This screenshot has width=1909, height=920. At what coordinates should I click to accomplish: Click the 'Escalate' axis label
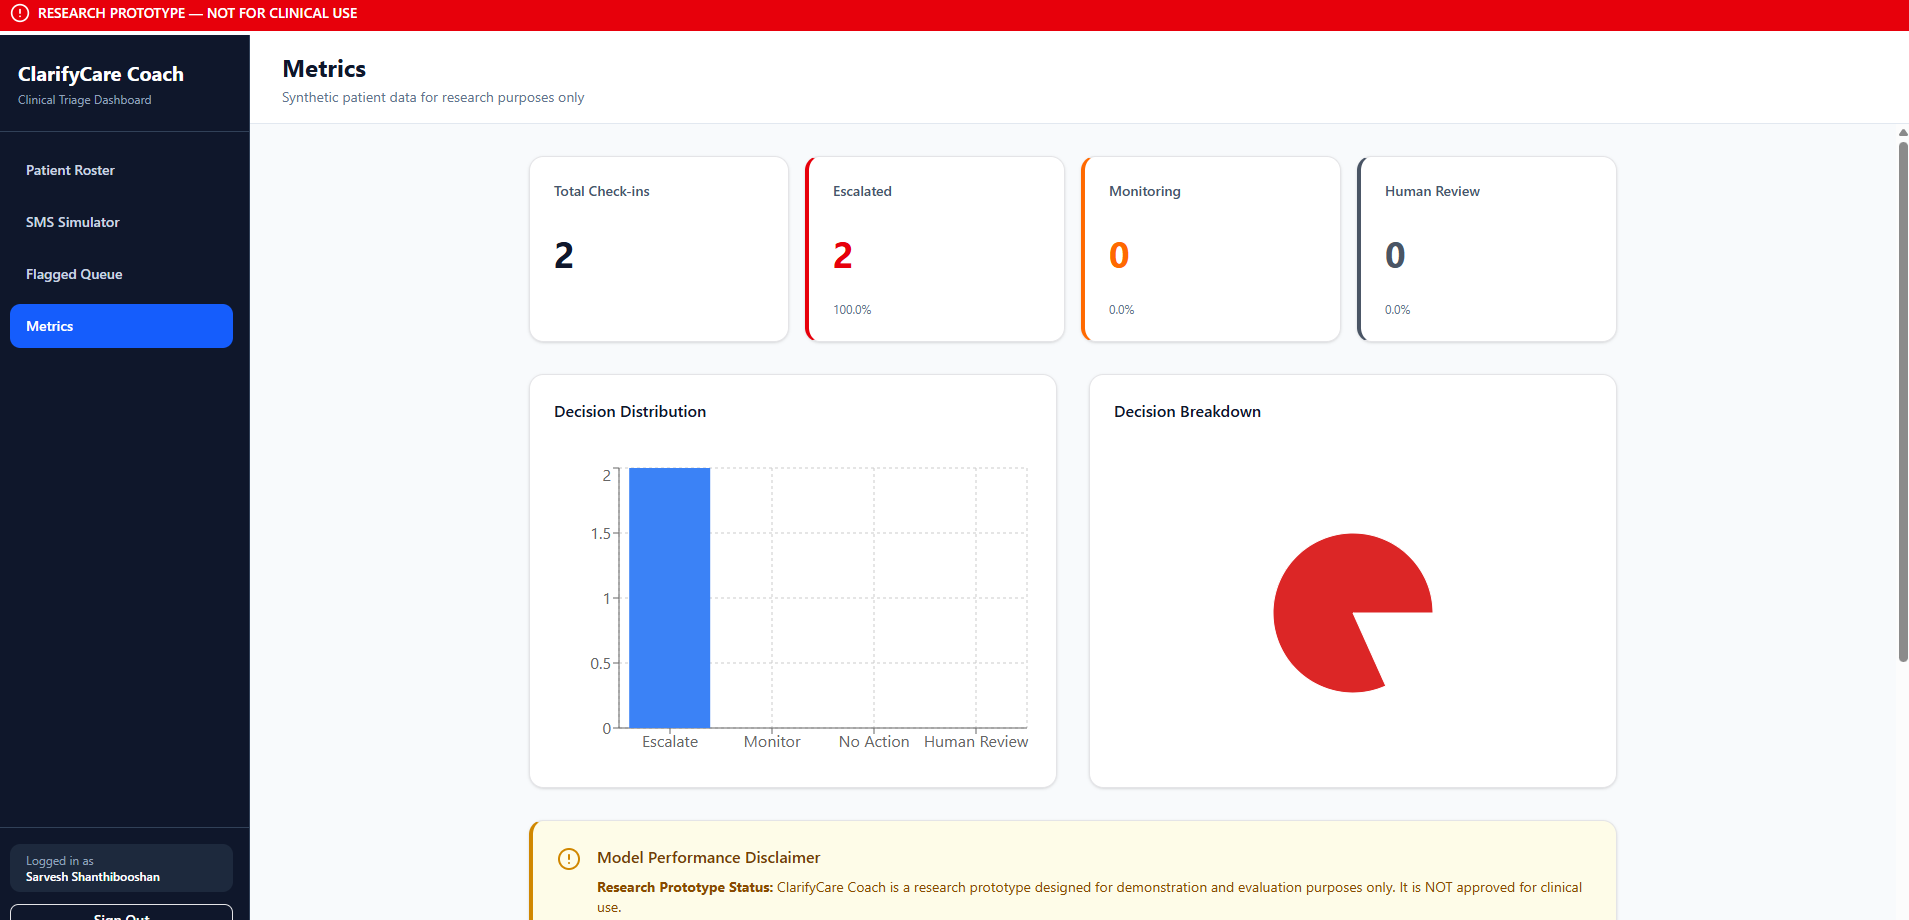click(670, 742)
